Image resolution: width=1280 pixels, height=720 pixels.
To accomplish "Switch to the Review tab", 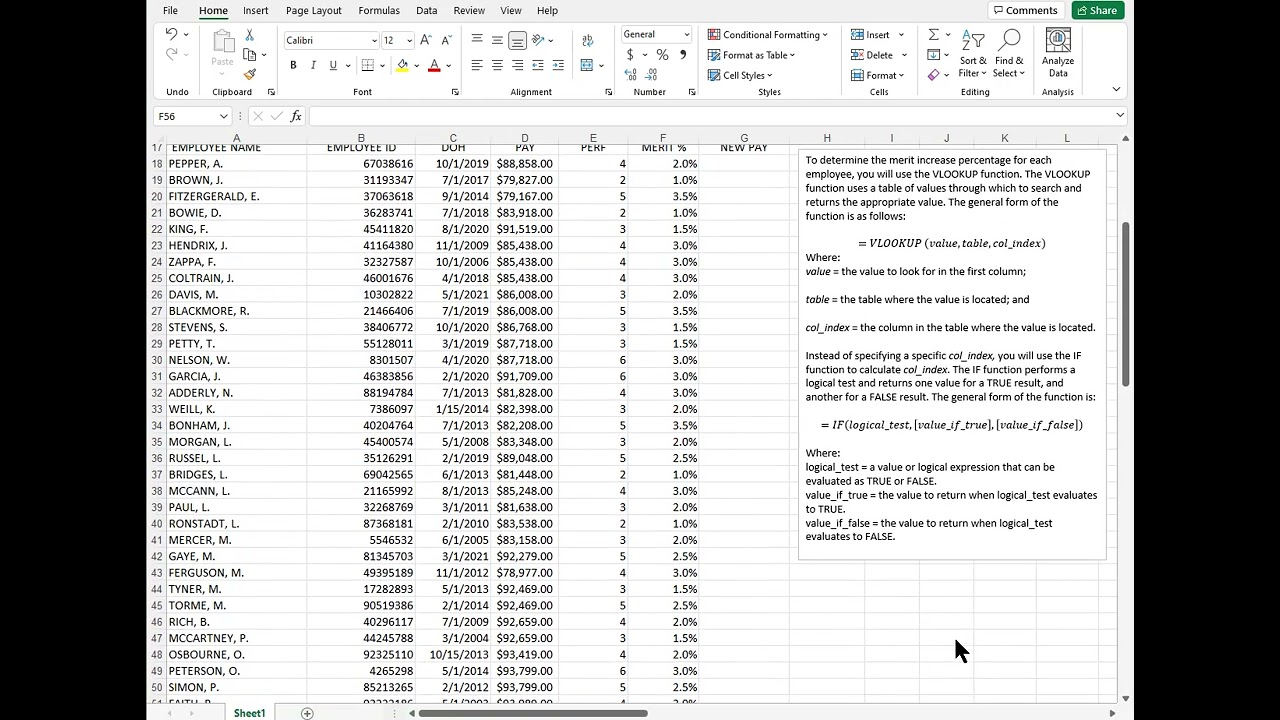I will 469,10.
